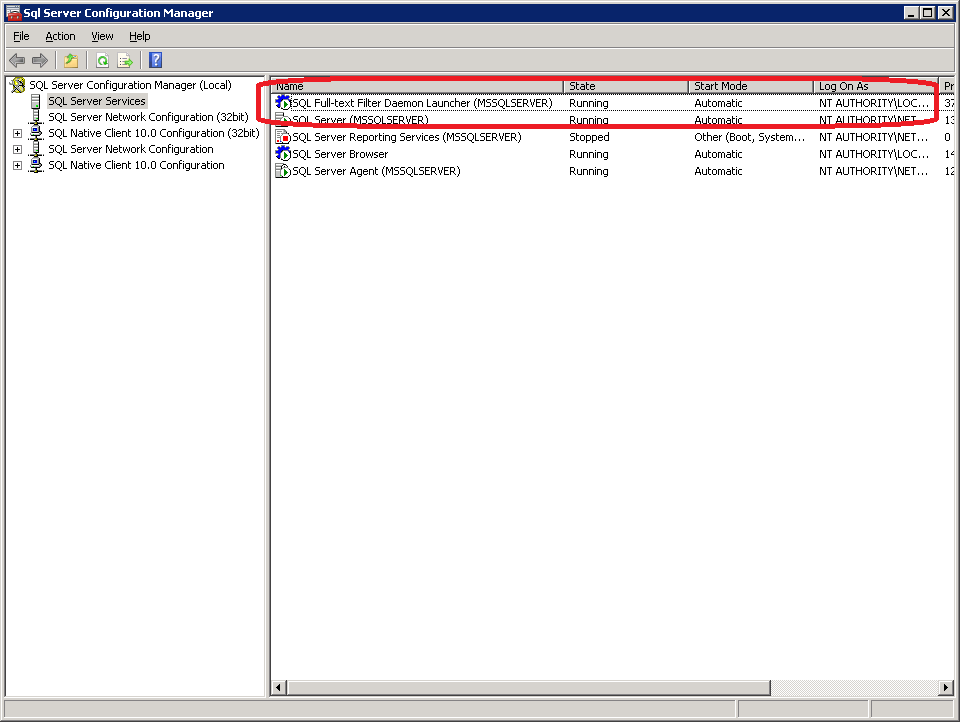The height and width of the screenshot is (722, 960).
Task: Click Other (Boot, System... start mode cell
Action: coord(749,137)
